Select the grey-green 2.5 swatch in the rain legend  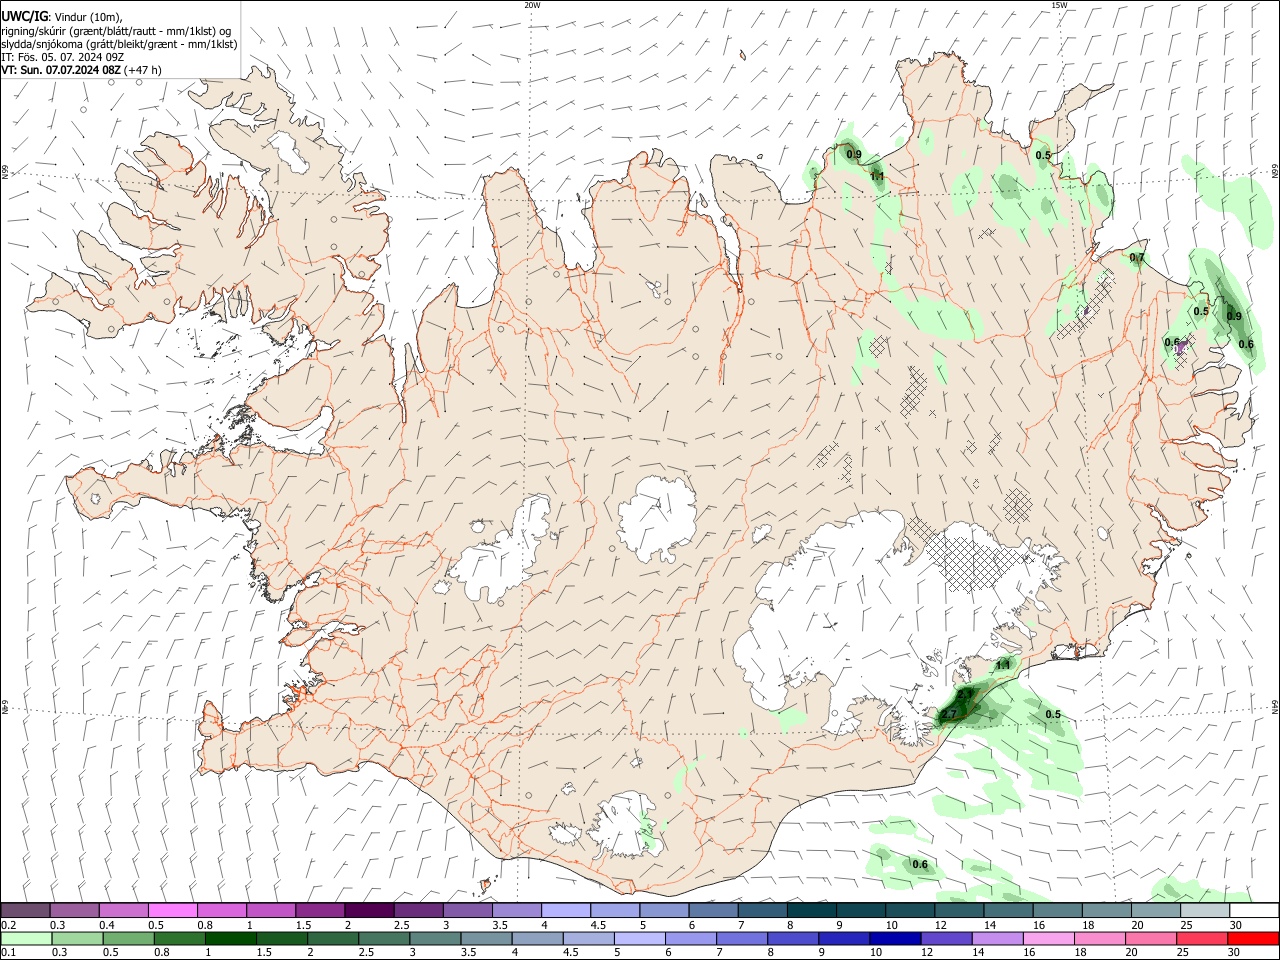point(383,938)
